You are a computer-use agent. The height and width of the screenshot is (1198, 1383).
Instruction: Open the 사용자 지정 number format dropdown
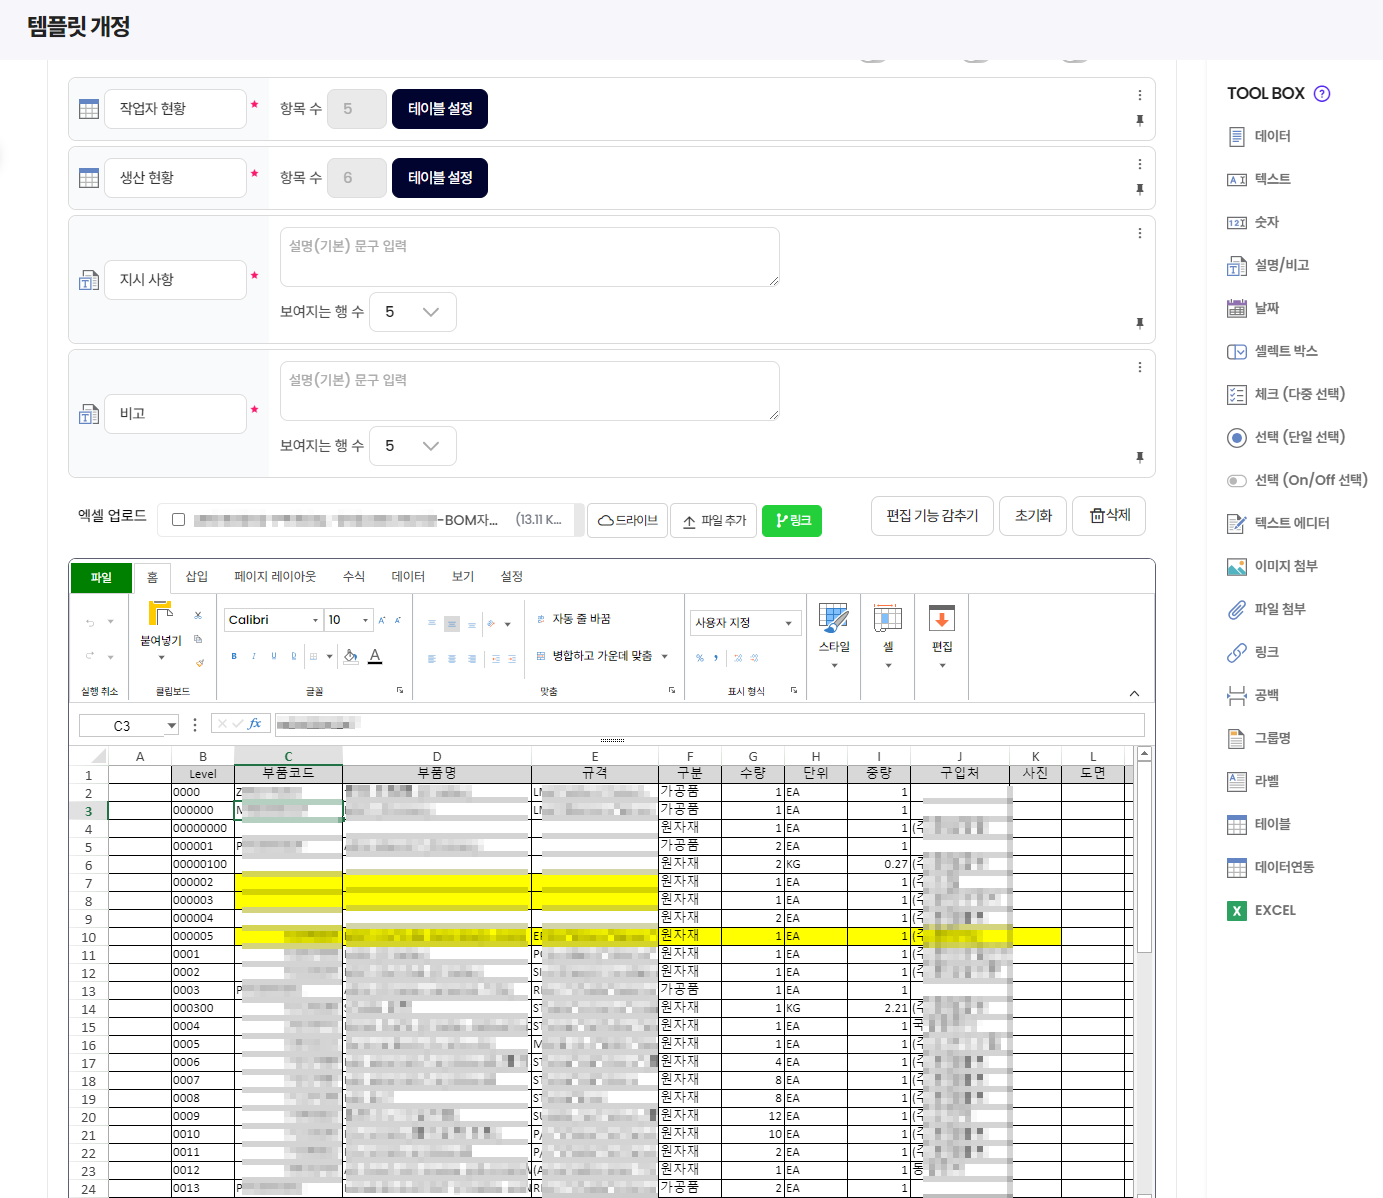pos(745,623)
